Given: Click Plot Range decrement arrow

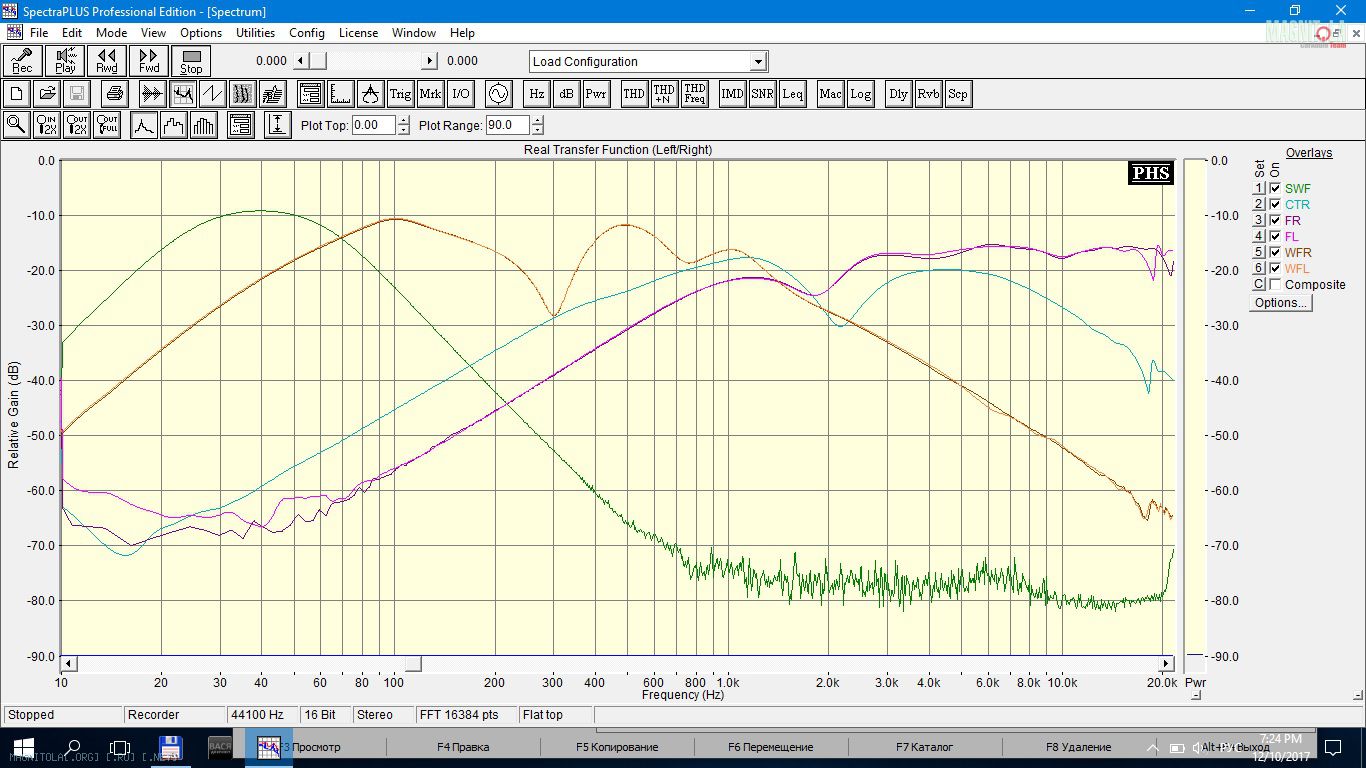Looking at the screenshot, I should tap(538, 130).
